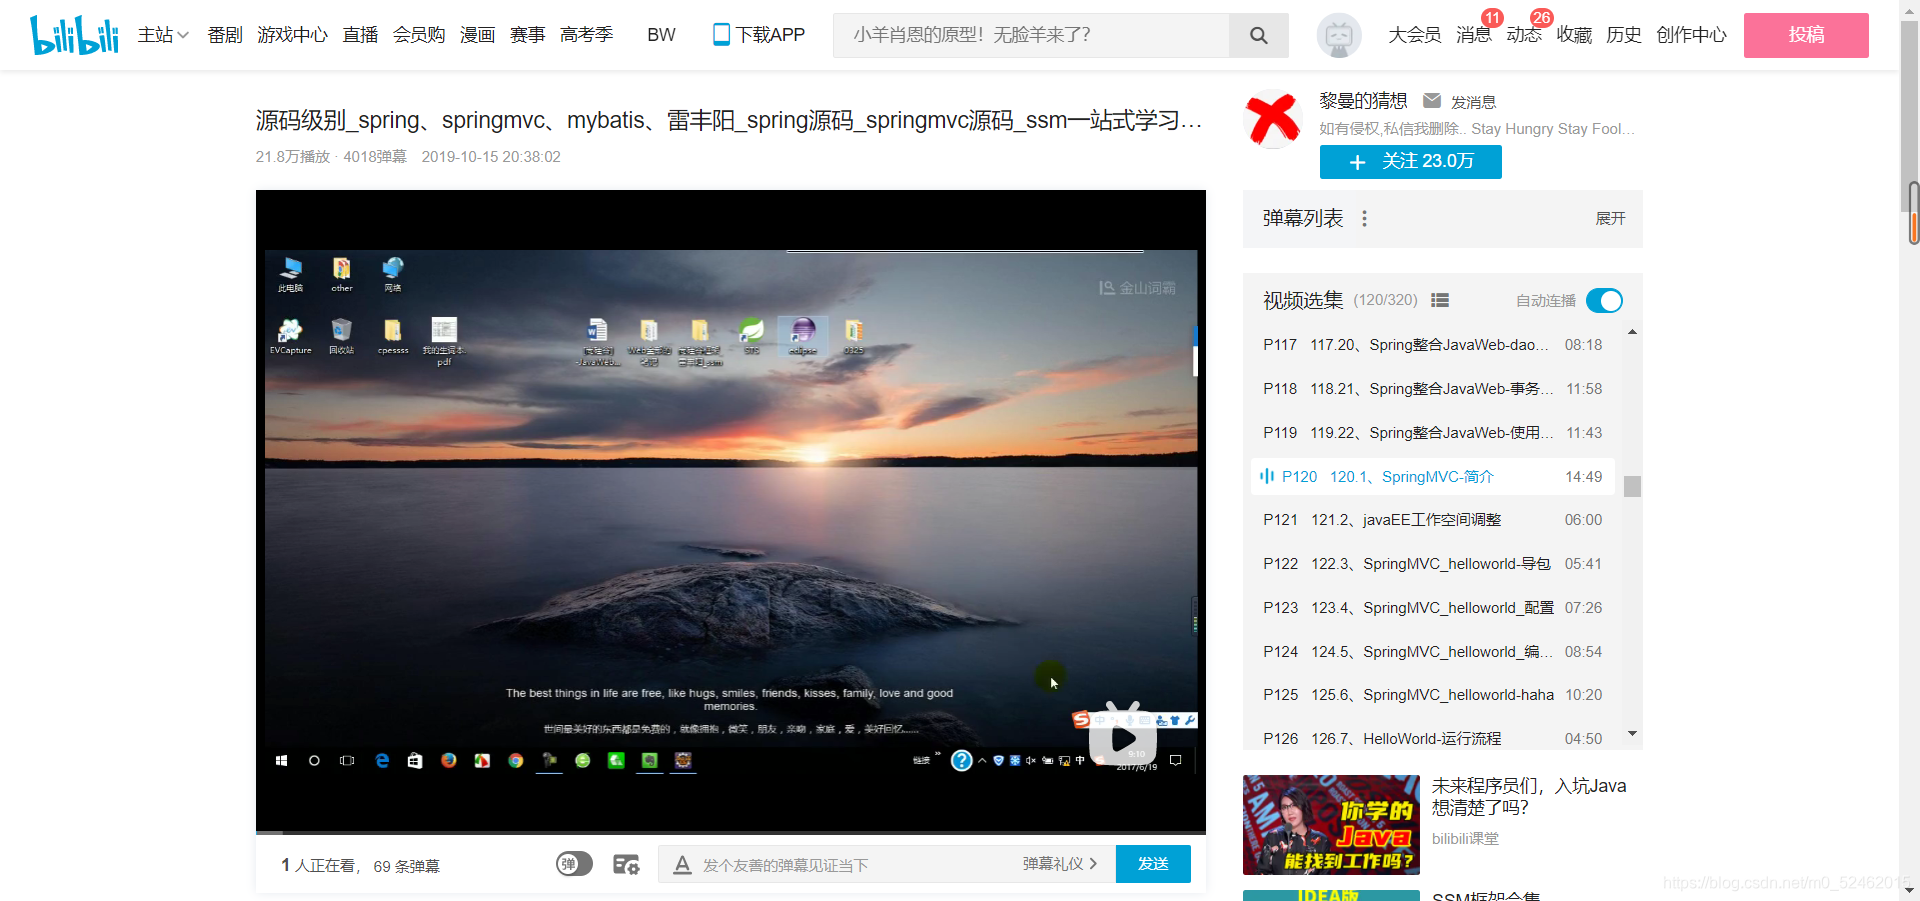The height and width of the screenshot is (901, 1920).
Task: Send danmaku with 发送 button
Action: click(1153, 864)
